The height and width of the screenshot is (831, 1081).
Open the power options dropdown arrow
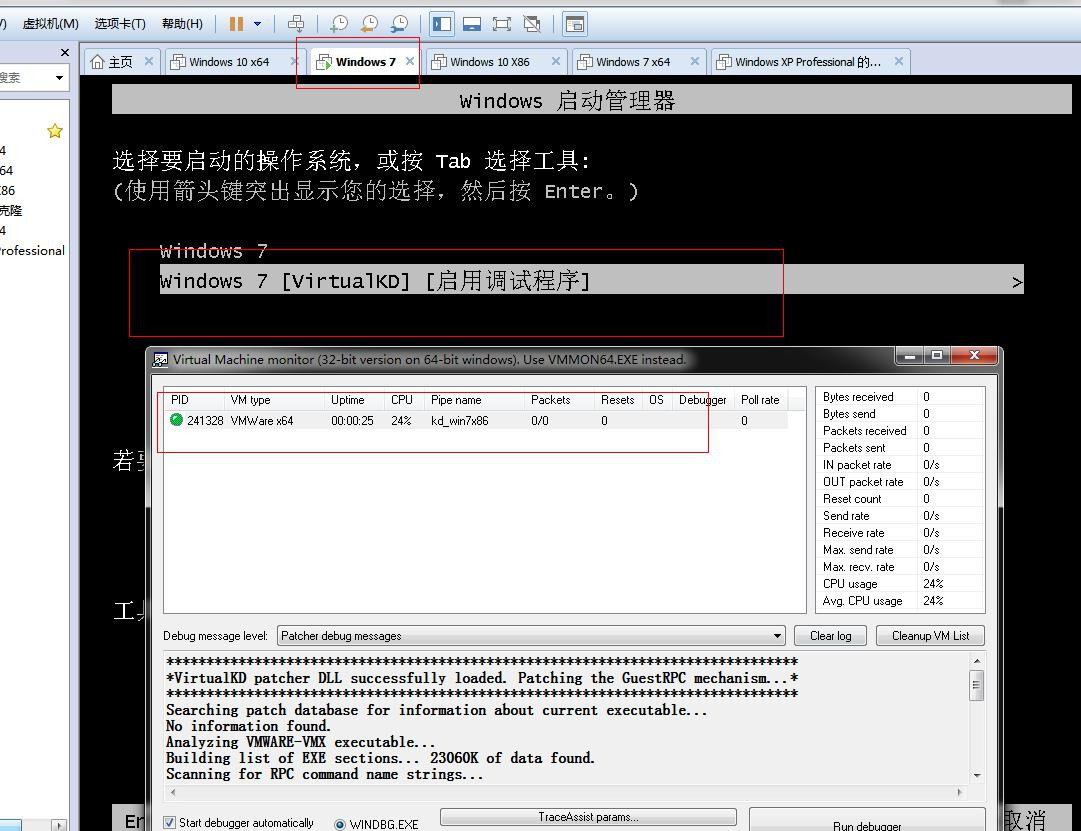tap(257, 23)
